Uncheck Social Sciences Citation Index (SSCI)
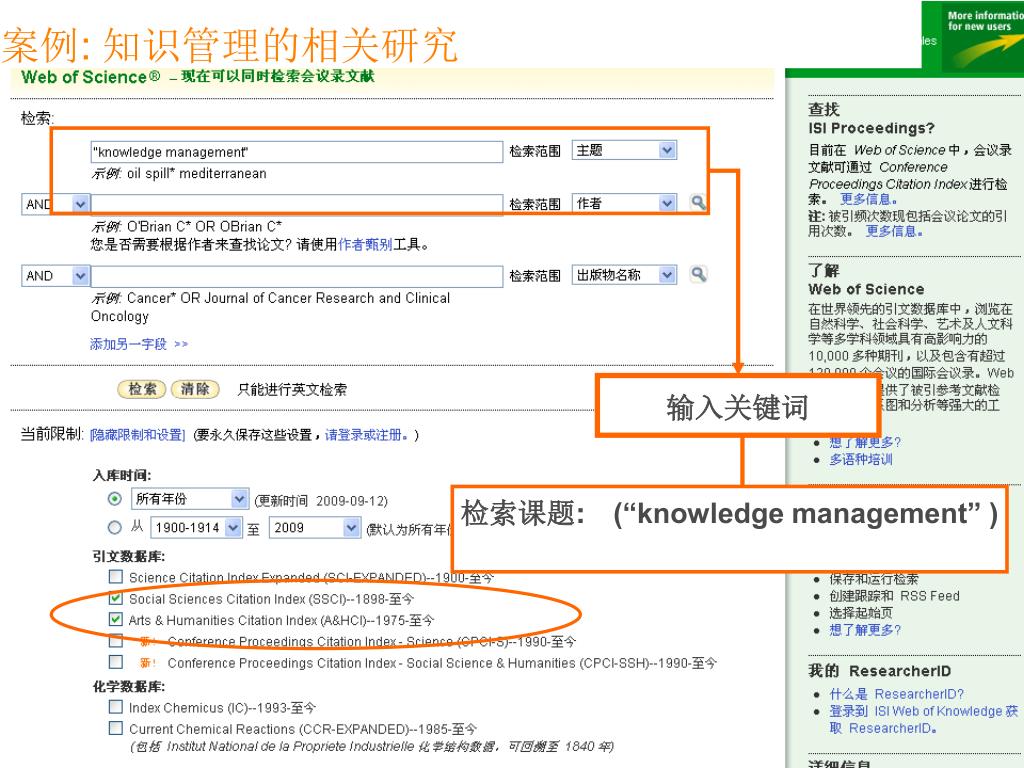Screen dimensions: 1024x768 116,598
